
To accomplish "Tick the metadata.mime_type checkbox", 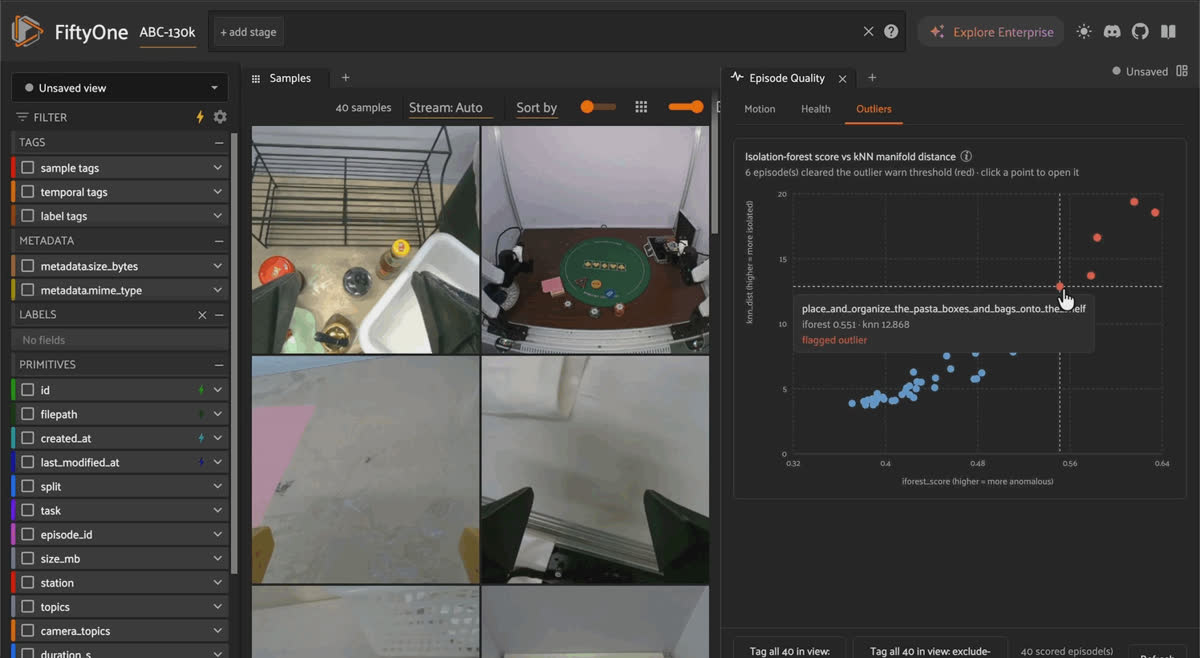I will tap(28, 290).
